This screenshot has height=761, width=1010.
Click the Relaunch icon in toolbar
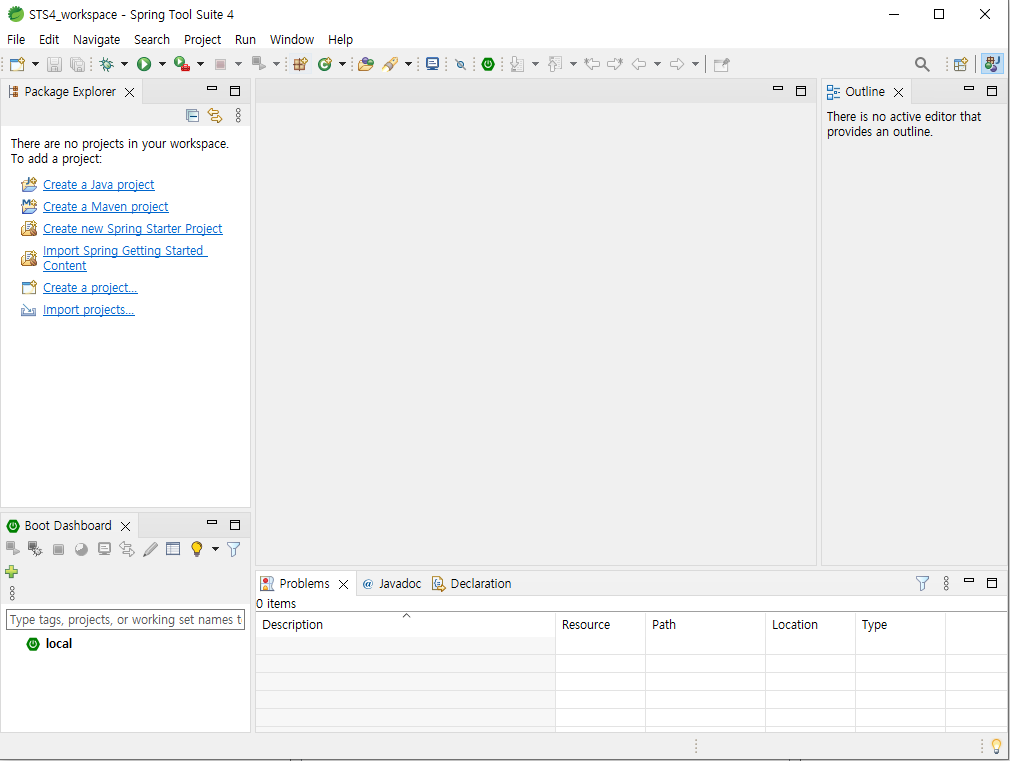coord(259,64)
